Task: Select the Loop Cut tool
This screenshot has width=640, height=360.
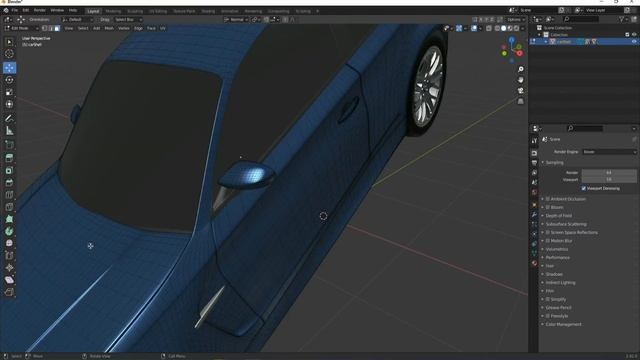Action: coord(9,195)
